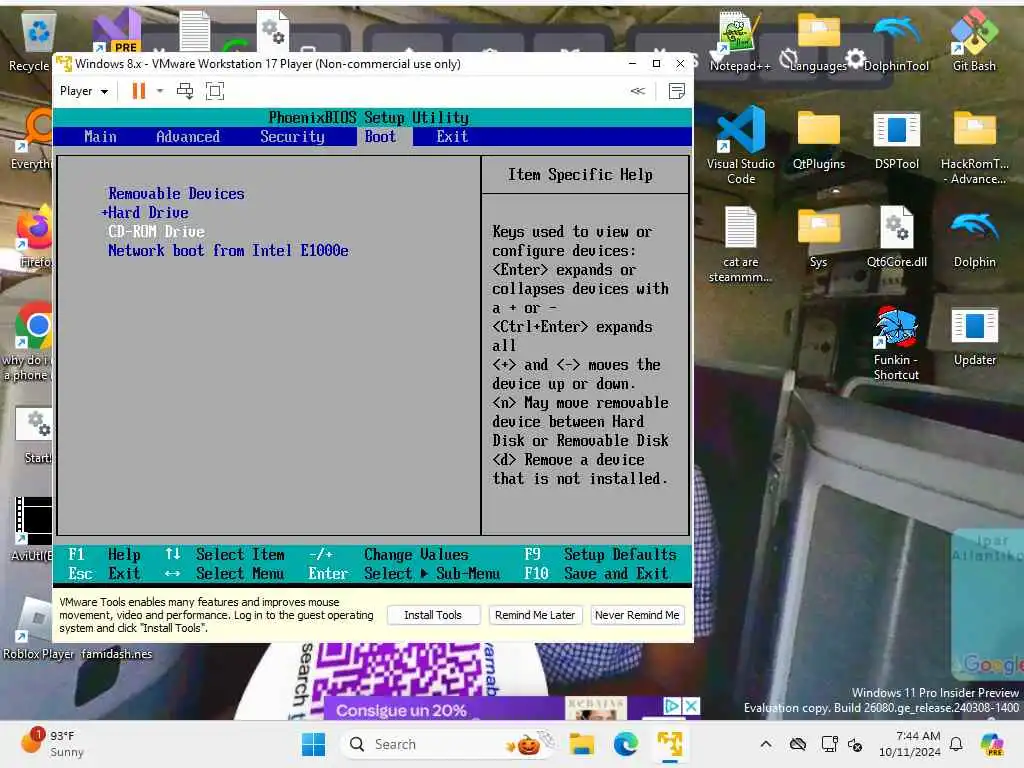Click the Esc Exit label in BIOS footer
Image resolution: width=1024 pixels, height=768 pixels.
tap(104, 573)
